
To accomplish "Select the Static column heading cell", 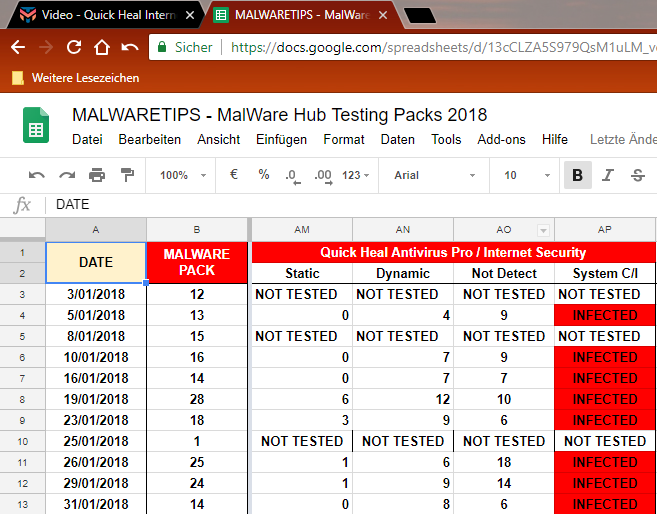I will coord(302,274).
